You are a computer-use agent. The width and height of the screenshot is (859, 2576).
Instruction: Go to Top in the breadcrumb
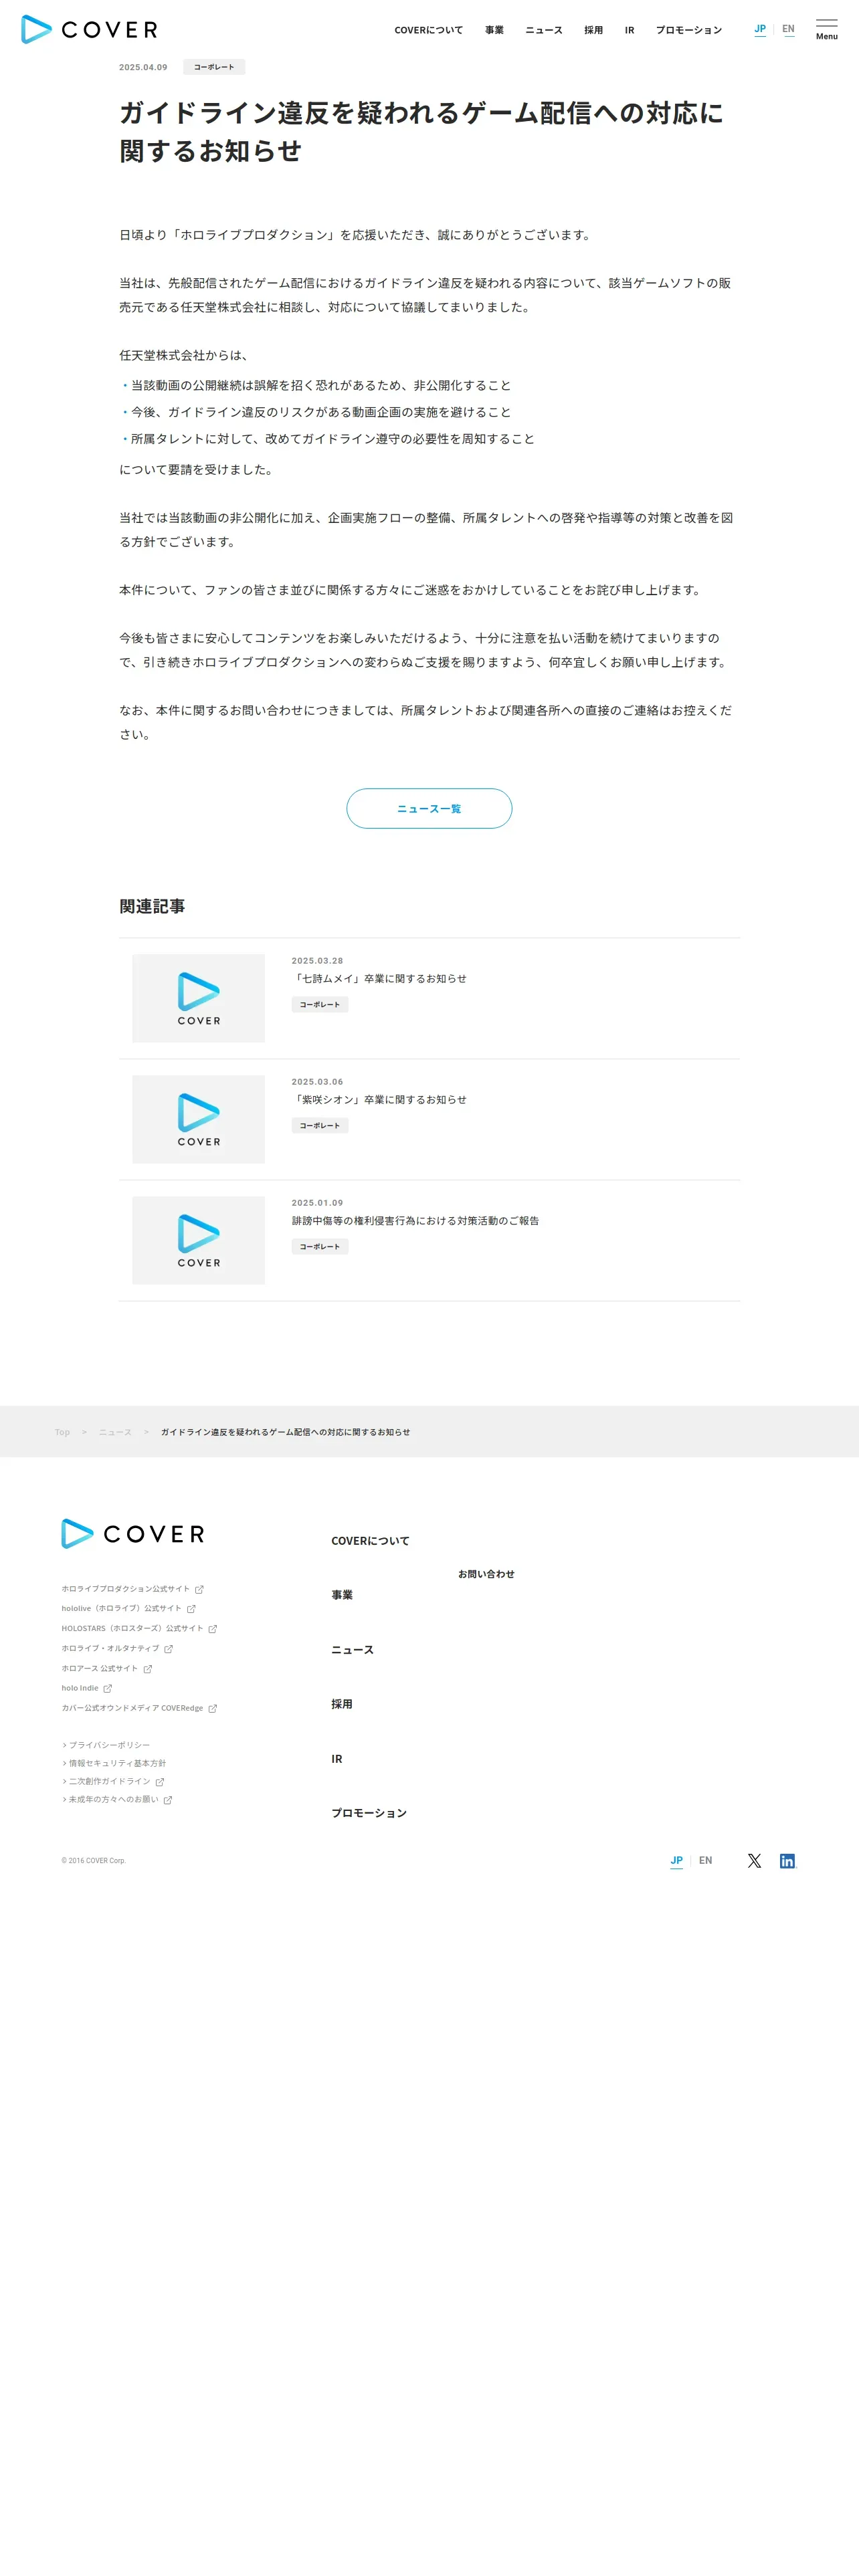62,1432
